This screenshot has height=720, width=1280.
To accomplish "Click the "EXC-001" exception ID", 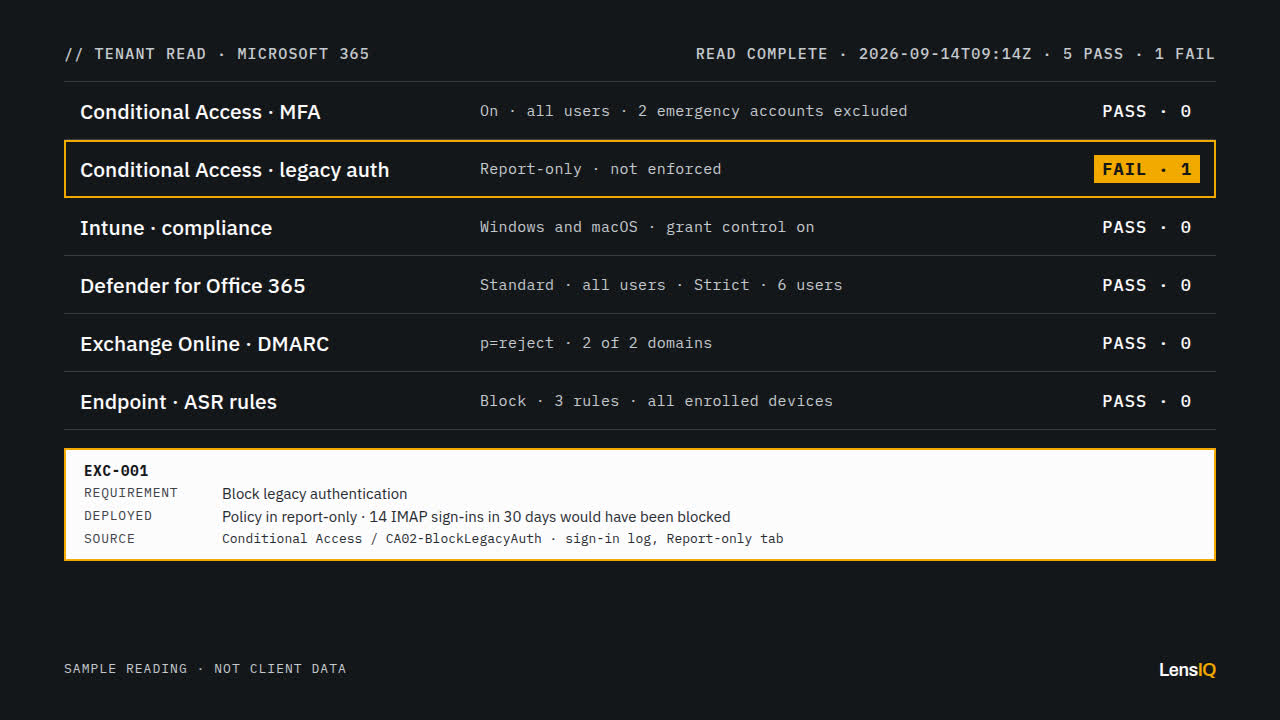I will pos(116,471).
